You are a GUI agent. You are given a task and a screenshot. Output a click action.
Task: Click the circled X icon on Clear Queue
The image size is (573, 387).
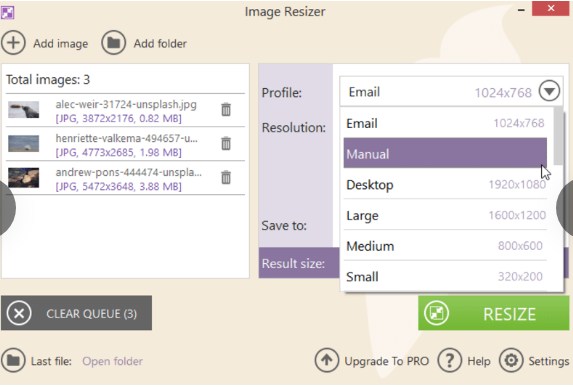(x=19, y=313)
